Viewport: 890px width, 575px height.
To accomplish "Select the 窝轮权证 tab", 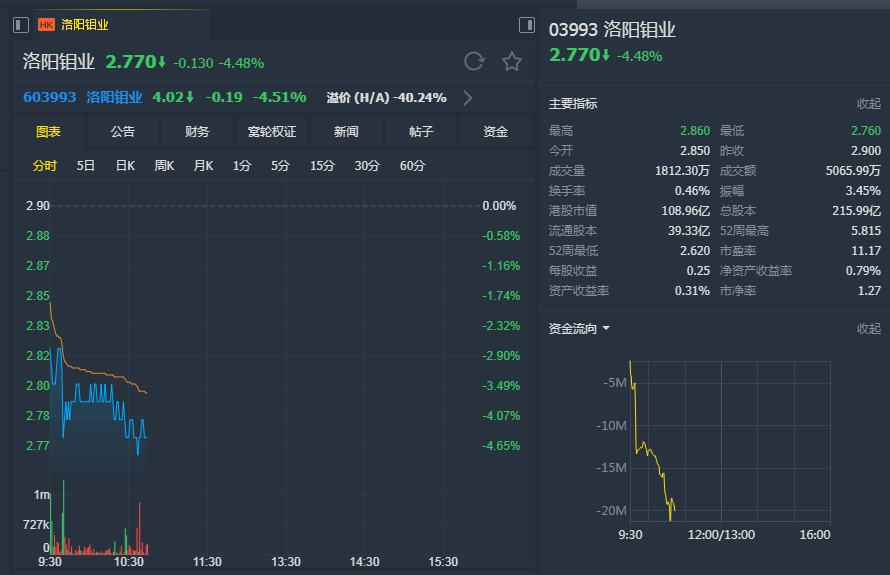I will pos(272,132).
